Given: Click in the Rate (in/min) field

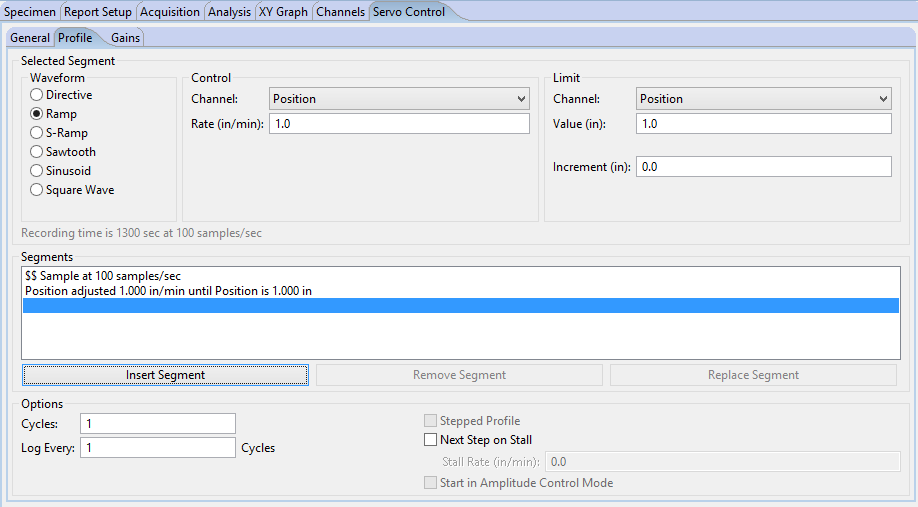Looking at the screenshot, I should [x=399, y=124].
